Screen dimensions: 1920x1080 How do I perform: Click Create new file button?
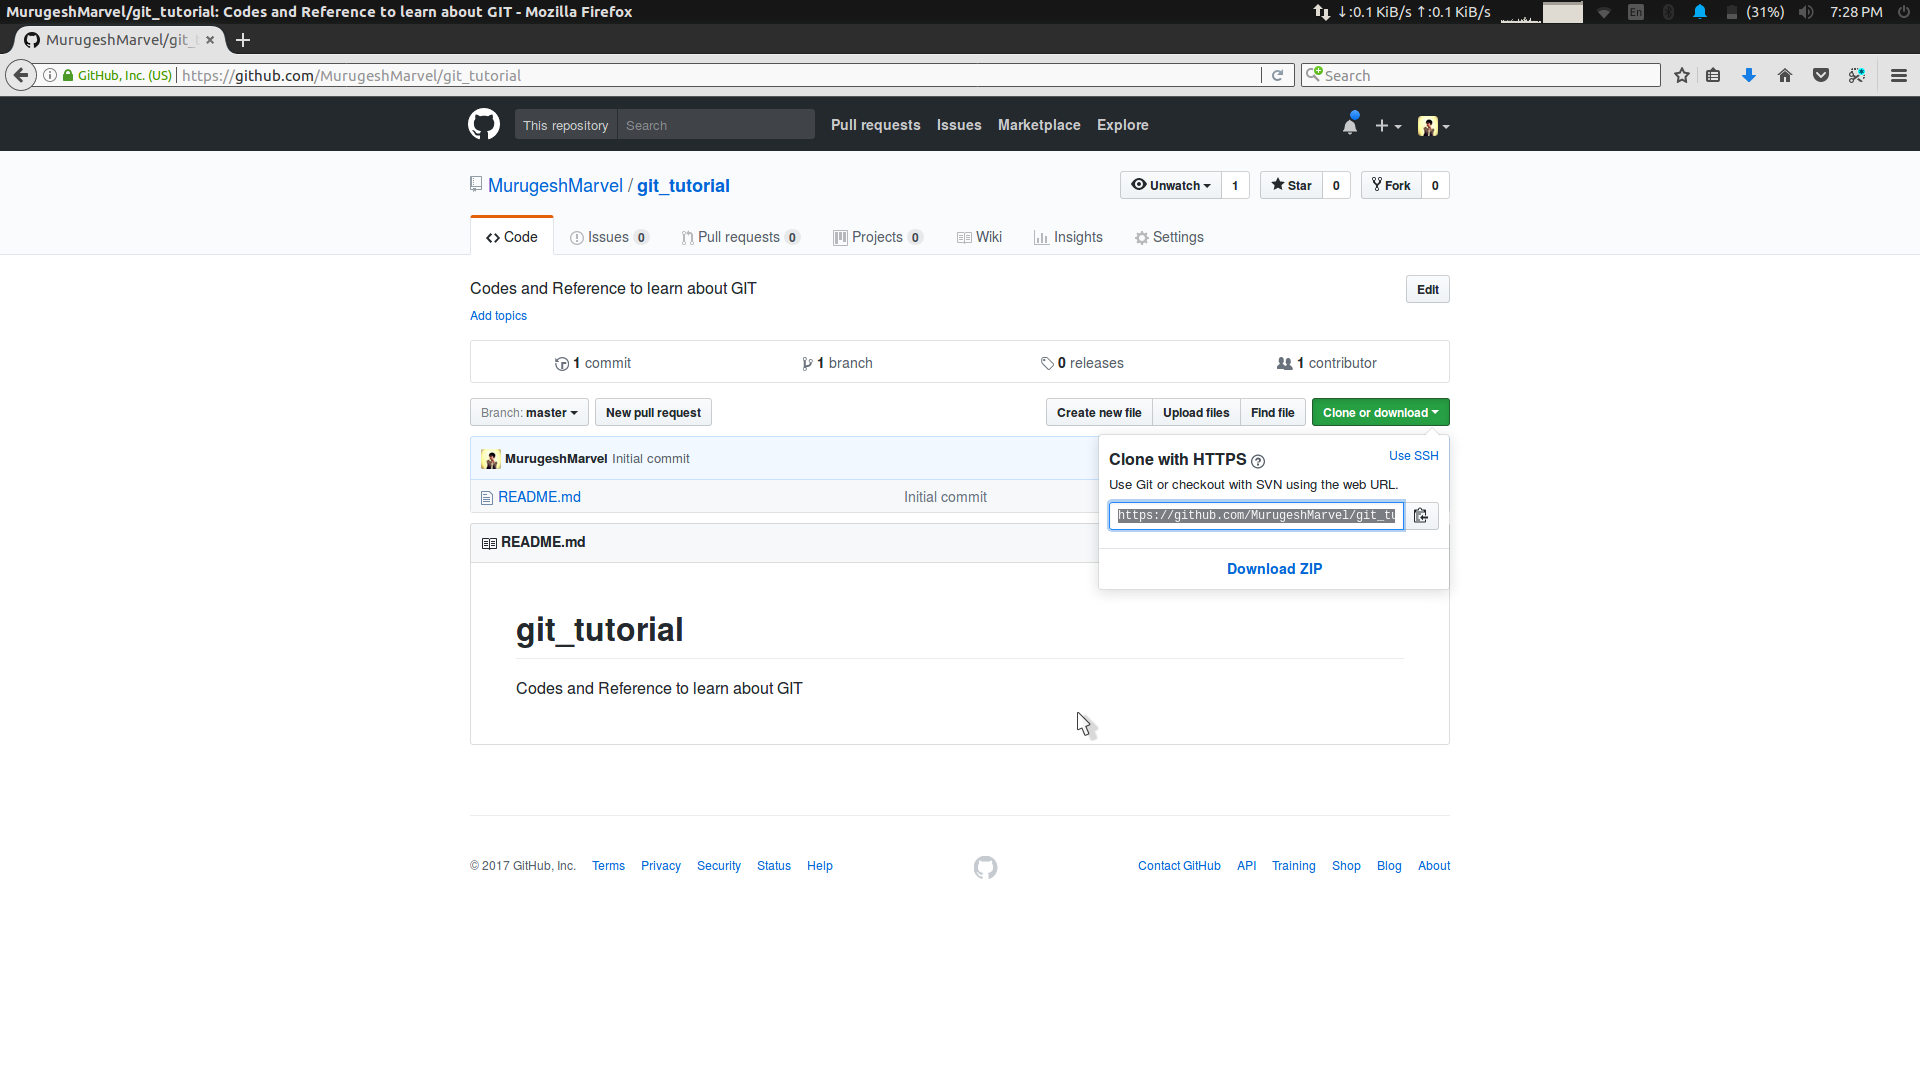[x=1099, y=412]
